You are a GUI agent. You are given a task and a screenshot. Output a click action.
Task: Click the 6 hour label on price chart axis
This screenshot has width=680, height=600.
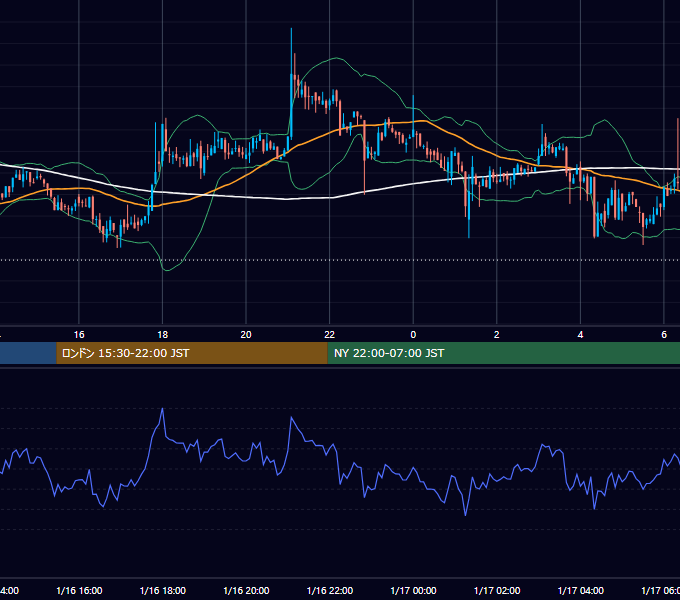pos(664,334)
